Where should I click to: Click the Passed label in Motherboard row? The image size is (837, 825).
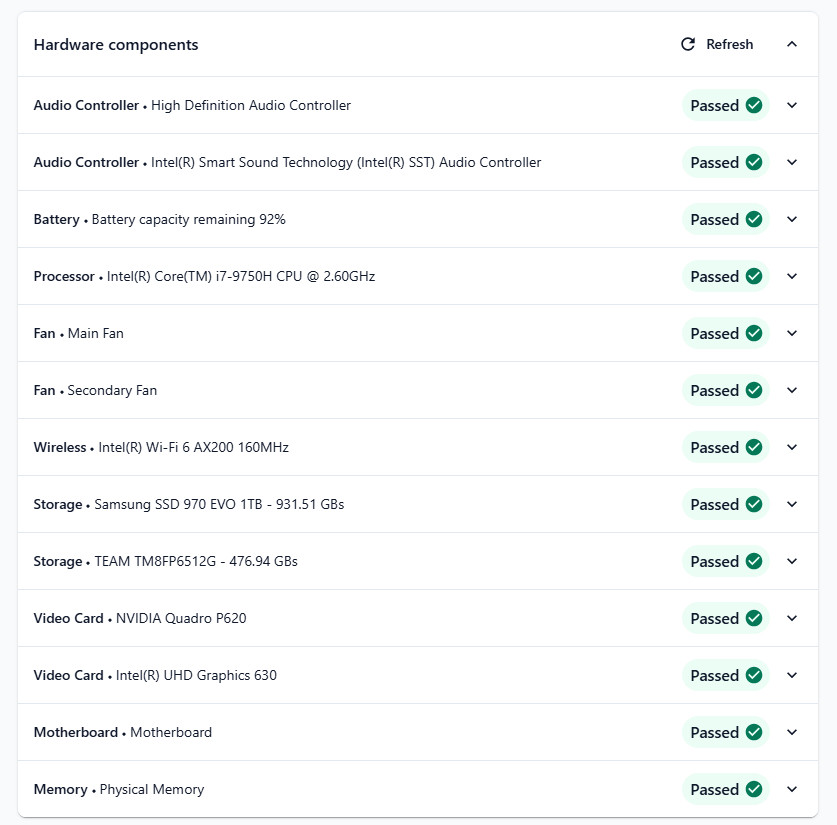click(714, 733)
